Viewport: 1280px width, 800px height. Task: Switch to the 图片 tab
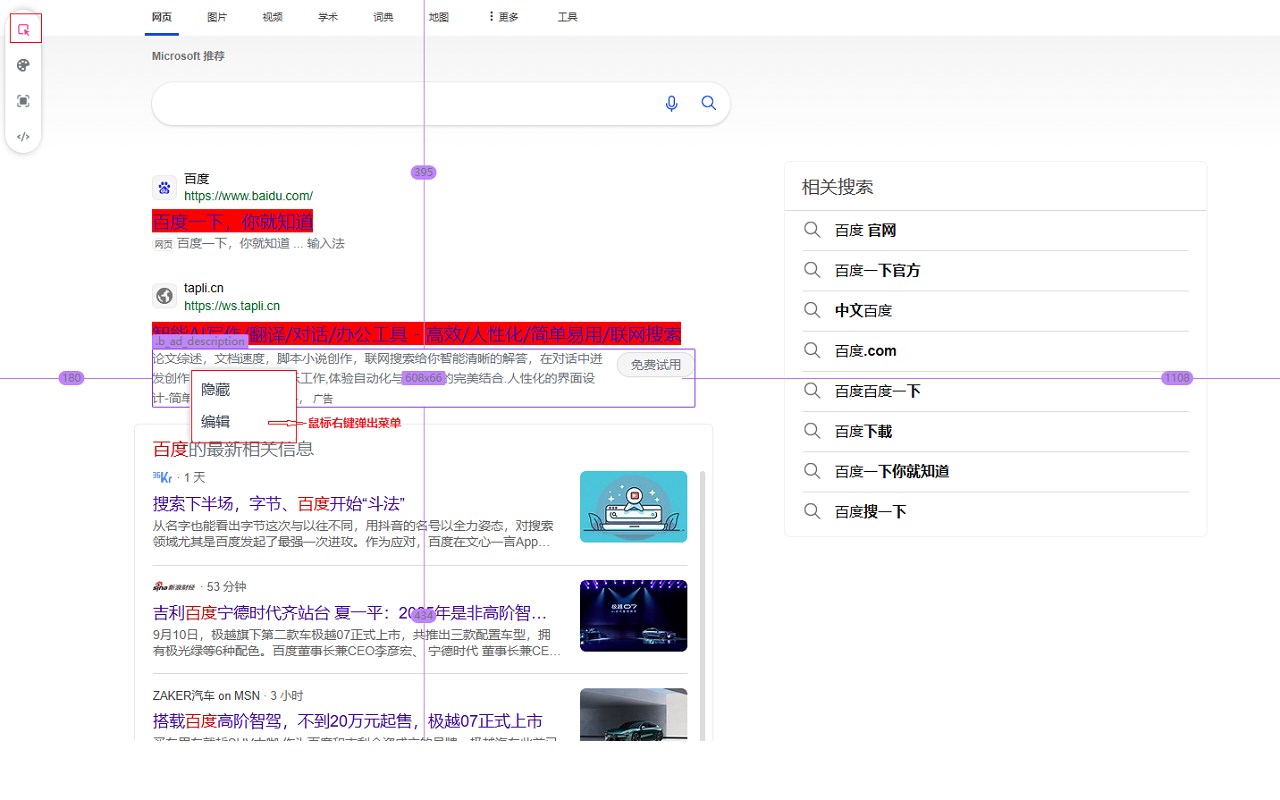point(217,17)
